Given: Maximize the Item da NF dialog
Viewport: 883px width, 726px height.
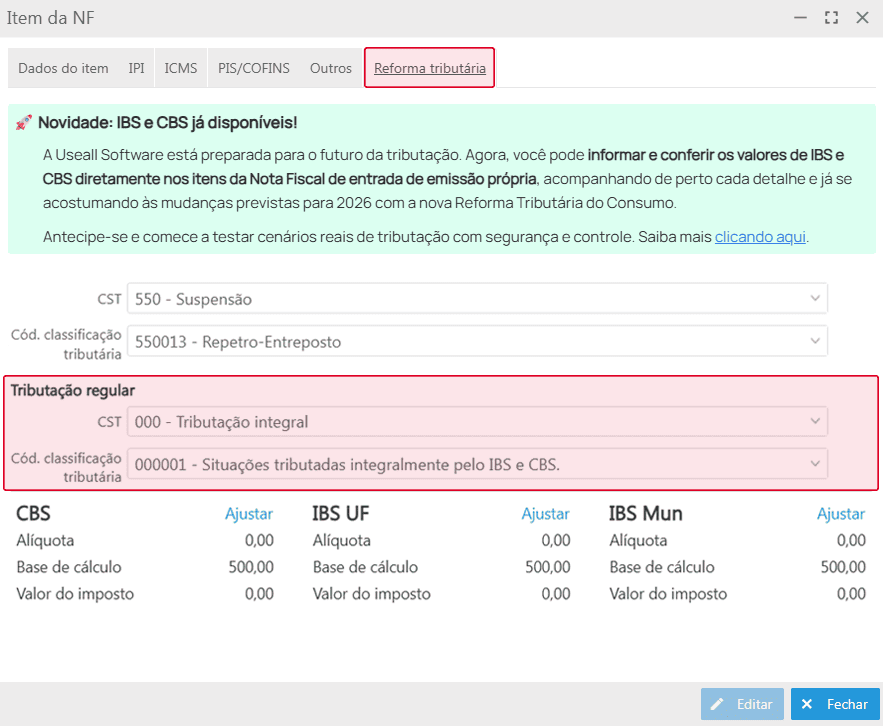Looking at the screenshot, I should coord(831,18).
